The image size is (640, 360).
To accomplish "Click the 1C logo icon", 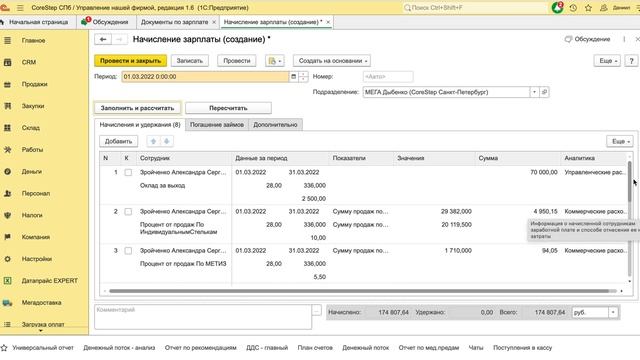I will [5, 7].
